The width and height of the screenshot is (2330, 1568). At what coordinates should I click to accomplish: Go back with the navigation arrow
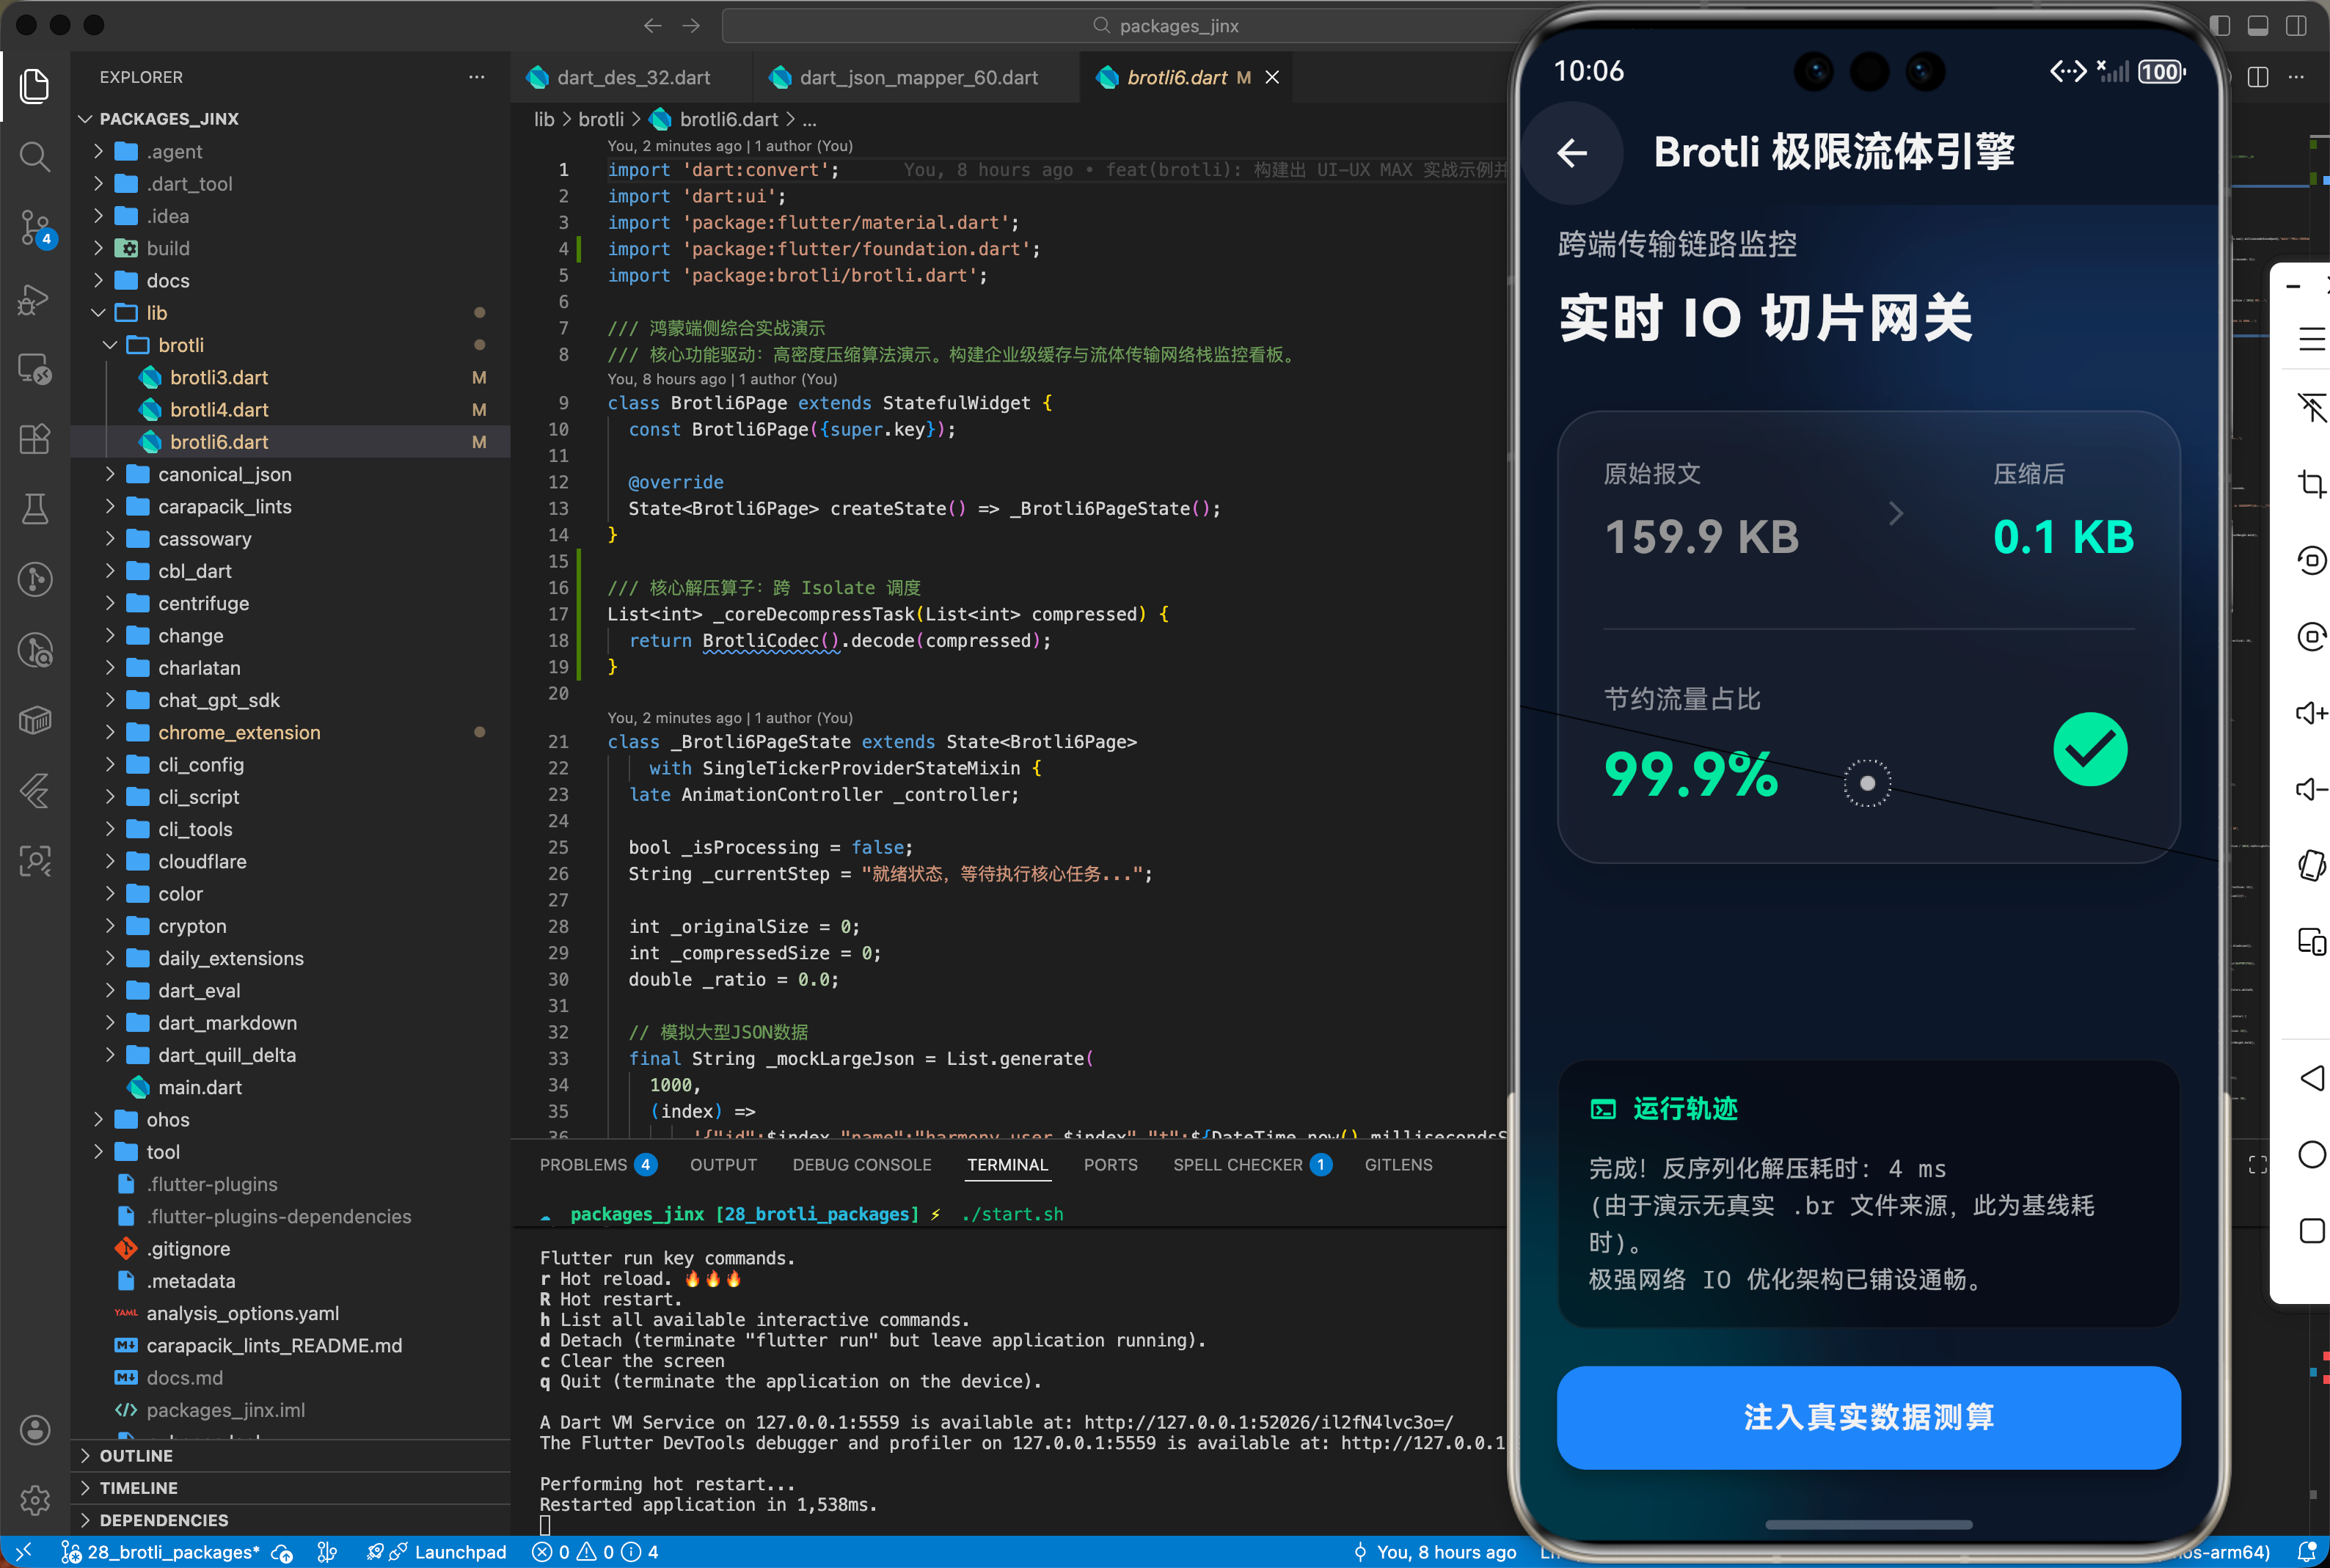pos(653,26)
